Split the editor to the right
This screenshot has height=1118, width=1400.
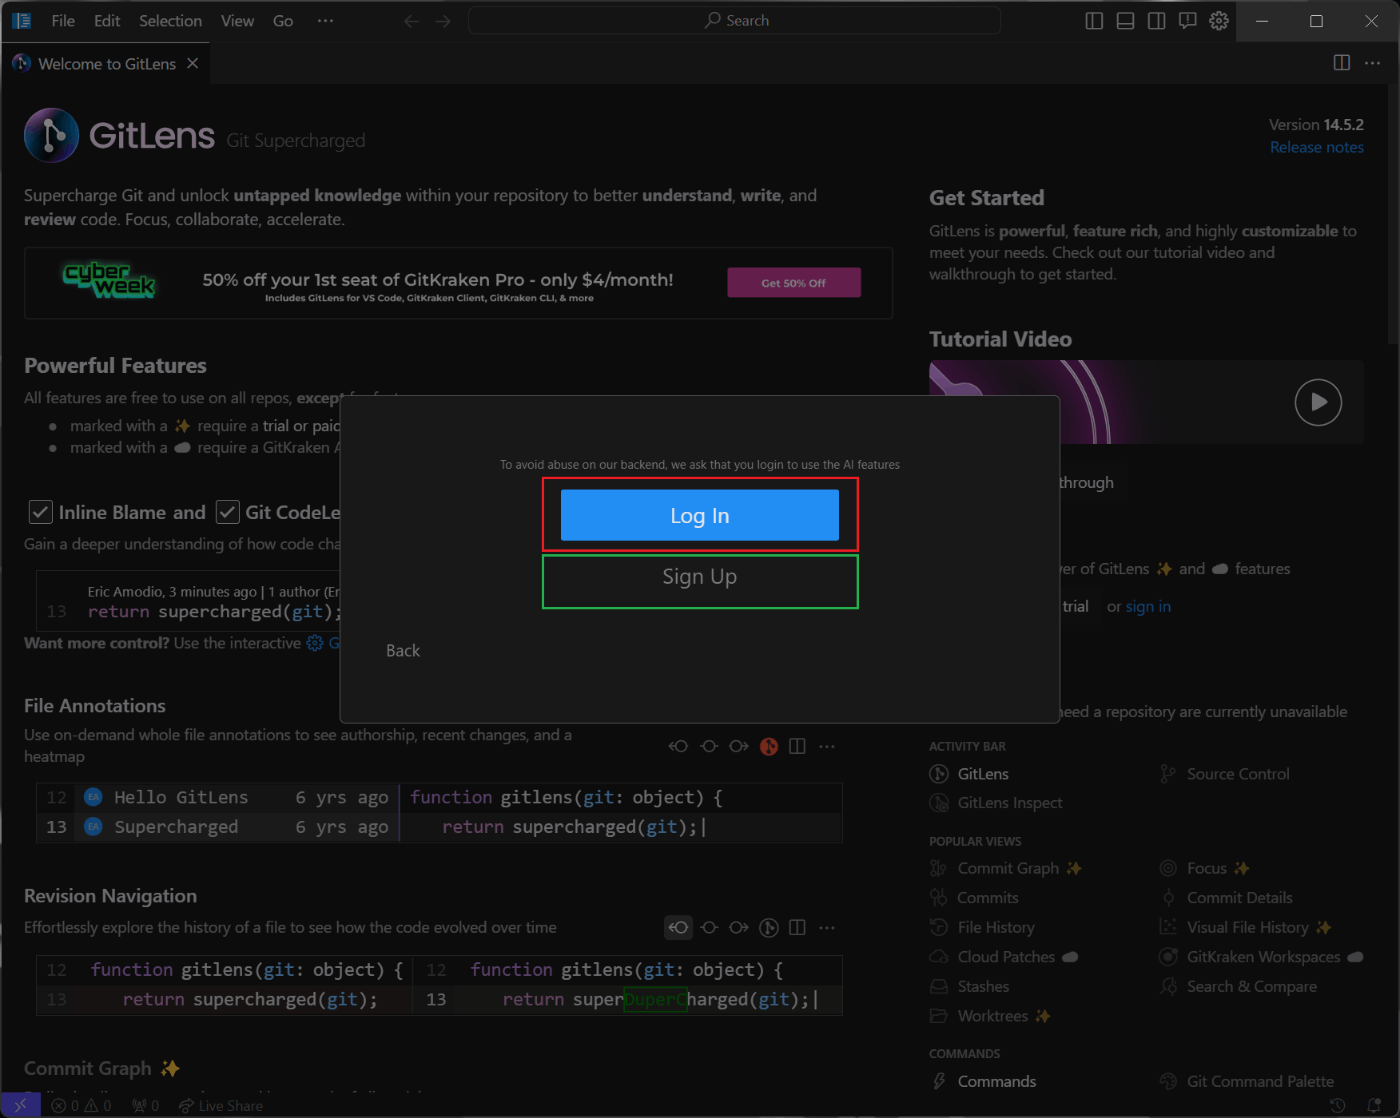(x=1342, y=63)
